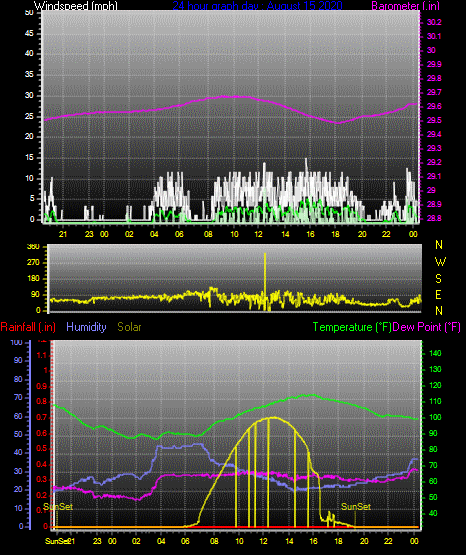Click '60' on the blue humidity axis
Screen dimensions: 466x555
point(18,416)
